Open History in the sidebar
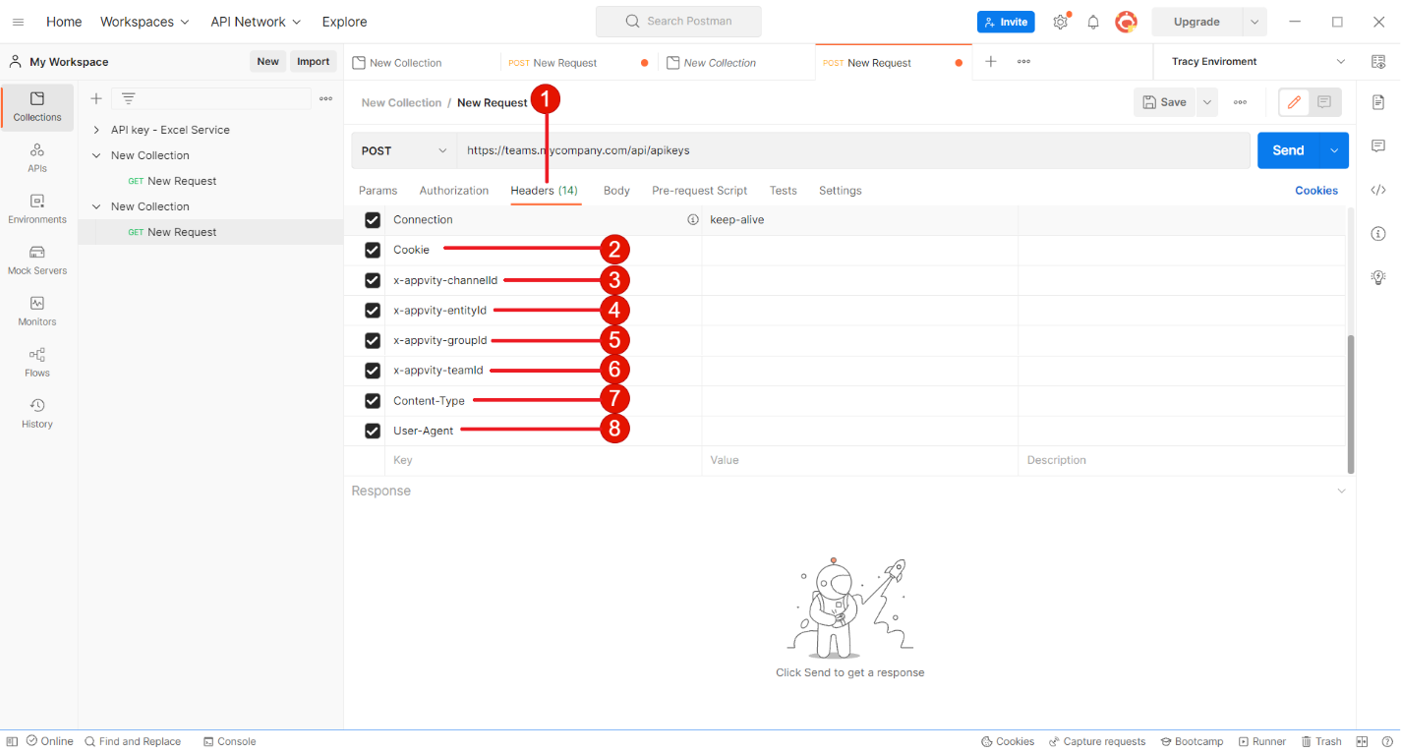 [x=37, y=413]
